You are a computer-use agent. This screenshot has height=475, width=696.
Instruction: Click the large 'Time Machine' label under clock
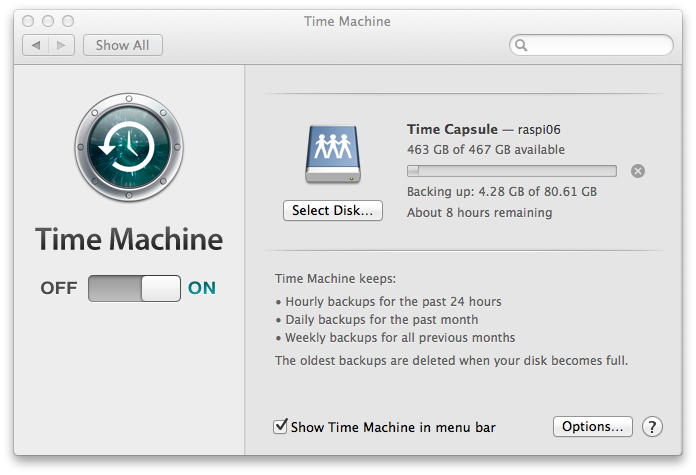(x=129, y=239)
